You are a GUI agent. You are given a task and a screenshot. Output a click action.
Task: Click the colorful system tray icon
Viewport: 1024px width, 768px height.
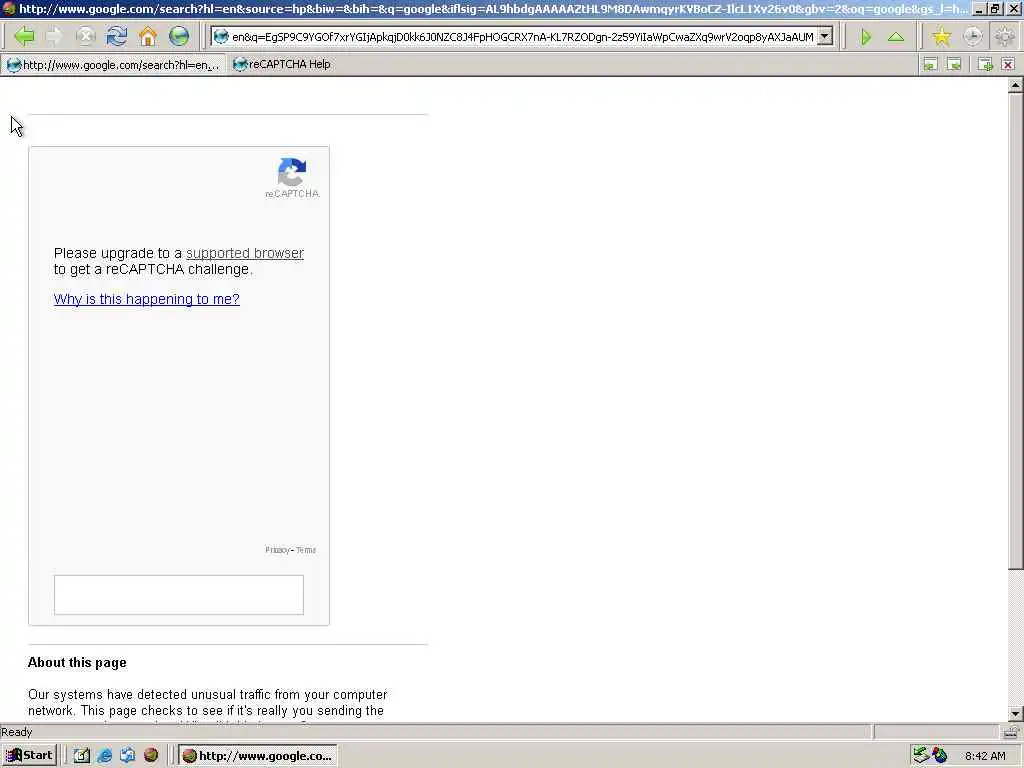tap(940, 755)
